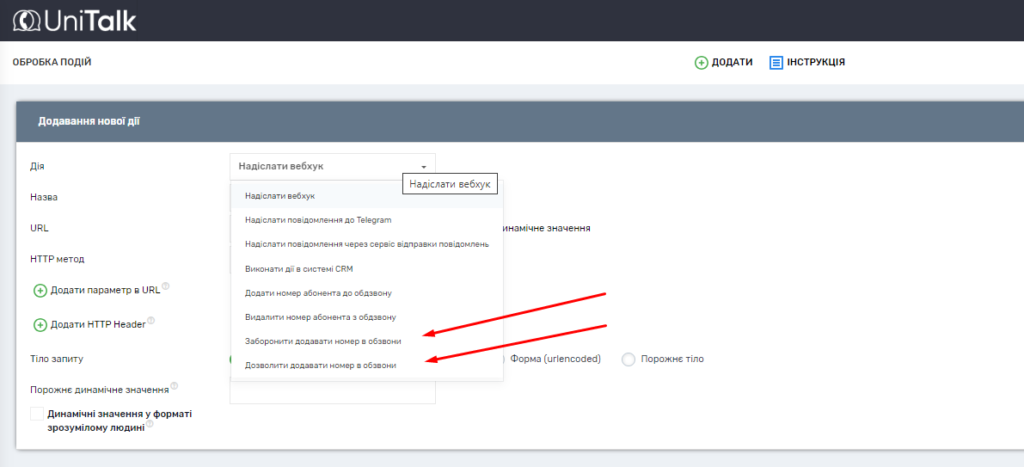Select Видалити номер абонента з обдзвону
The height and width of the screenshot is (467, 1024).
321,317
